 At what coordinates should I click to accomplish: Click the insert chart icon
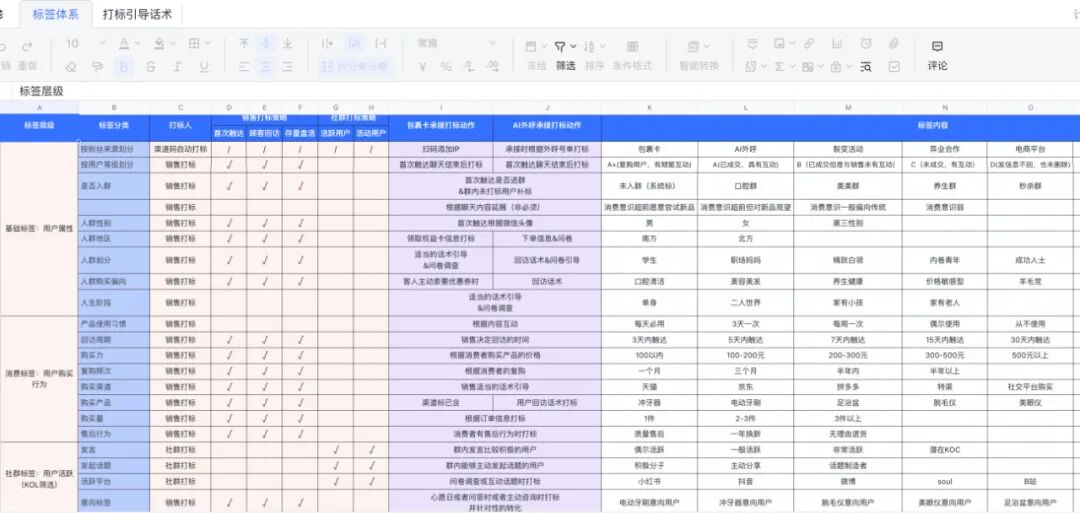(837, 43)
